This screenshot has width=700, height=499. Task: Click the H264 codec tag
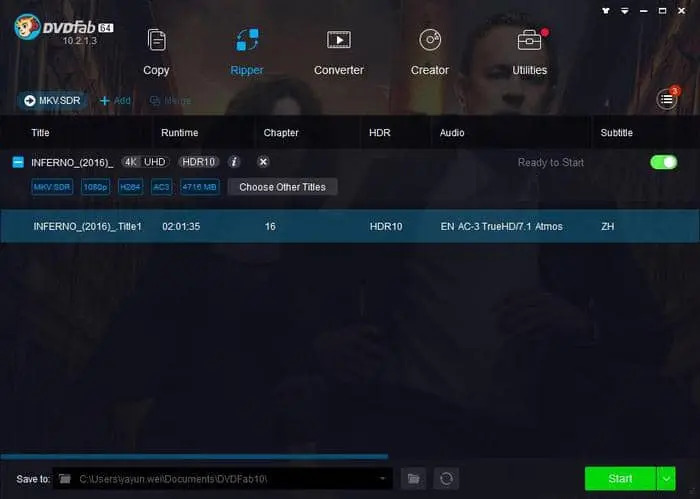click(130, 187)
